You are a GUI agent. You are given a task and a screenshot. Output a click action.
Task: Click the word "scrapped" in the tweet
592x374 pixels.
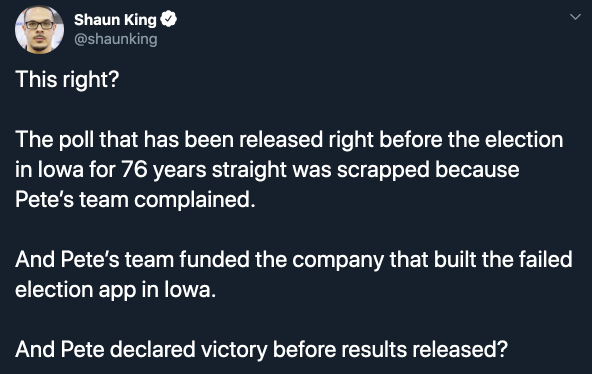383,170
